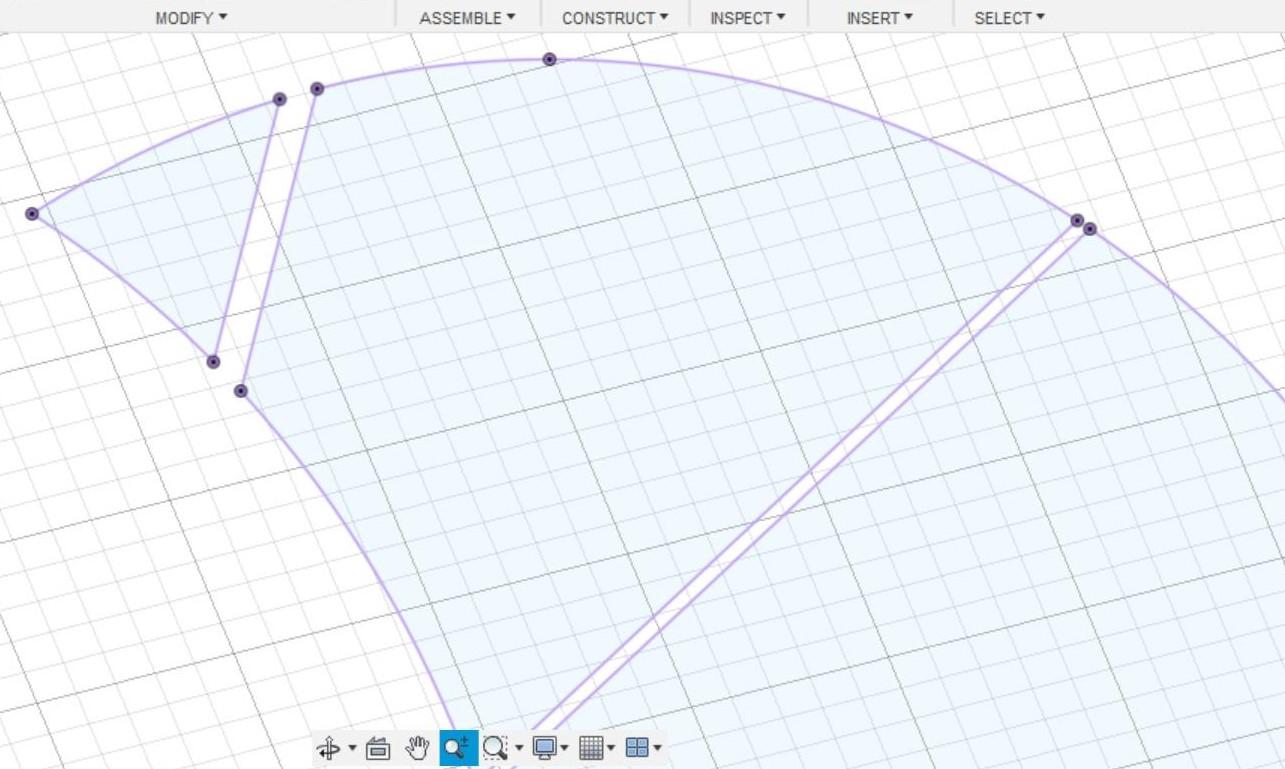Select the leftmost sketch point

pos(32,214)
